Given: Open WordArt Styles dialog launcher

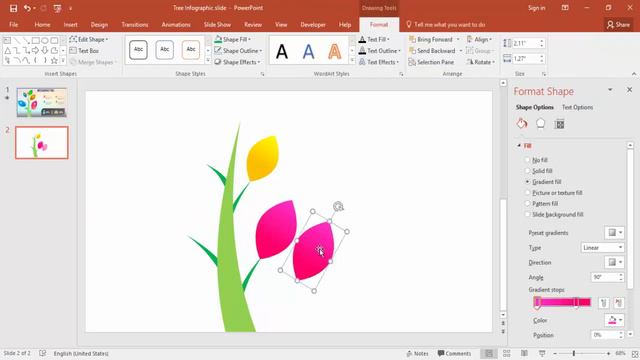Looking at the screenshot, I should tap(401, 74).
